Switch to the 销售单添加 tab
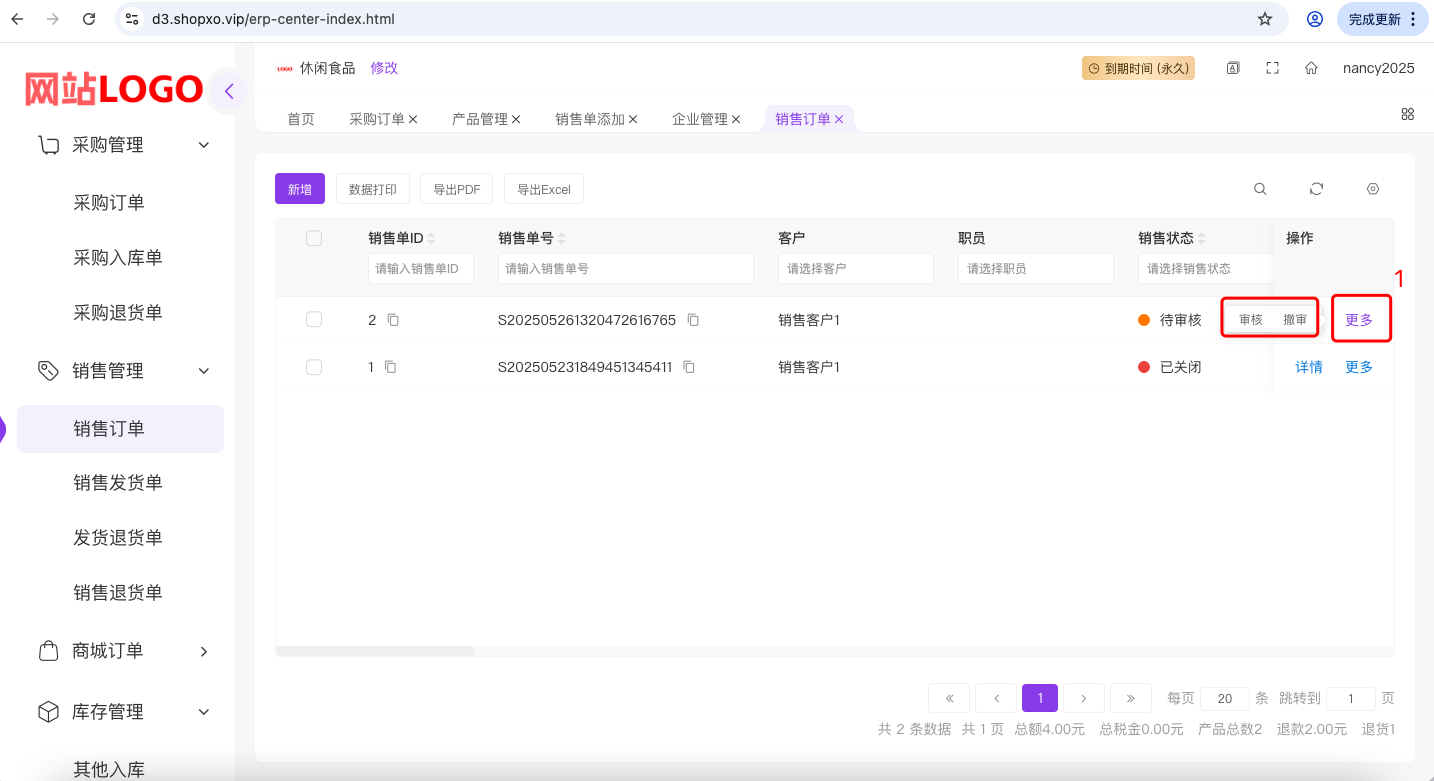 590,119
